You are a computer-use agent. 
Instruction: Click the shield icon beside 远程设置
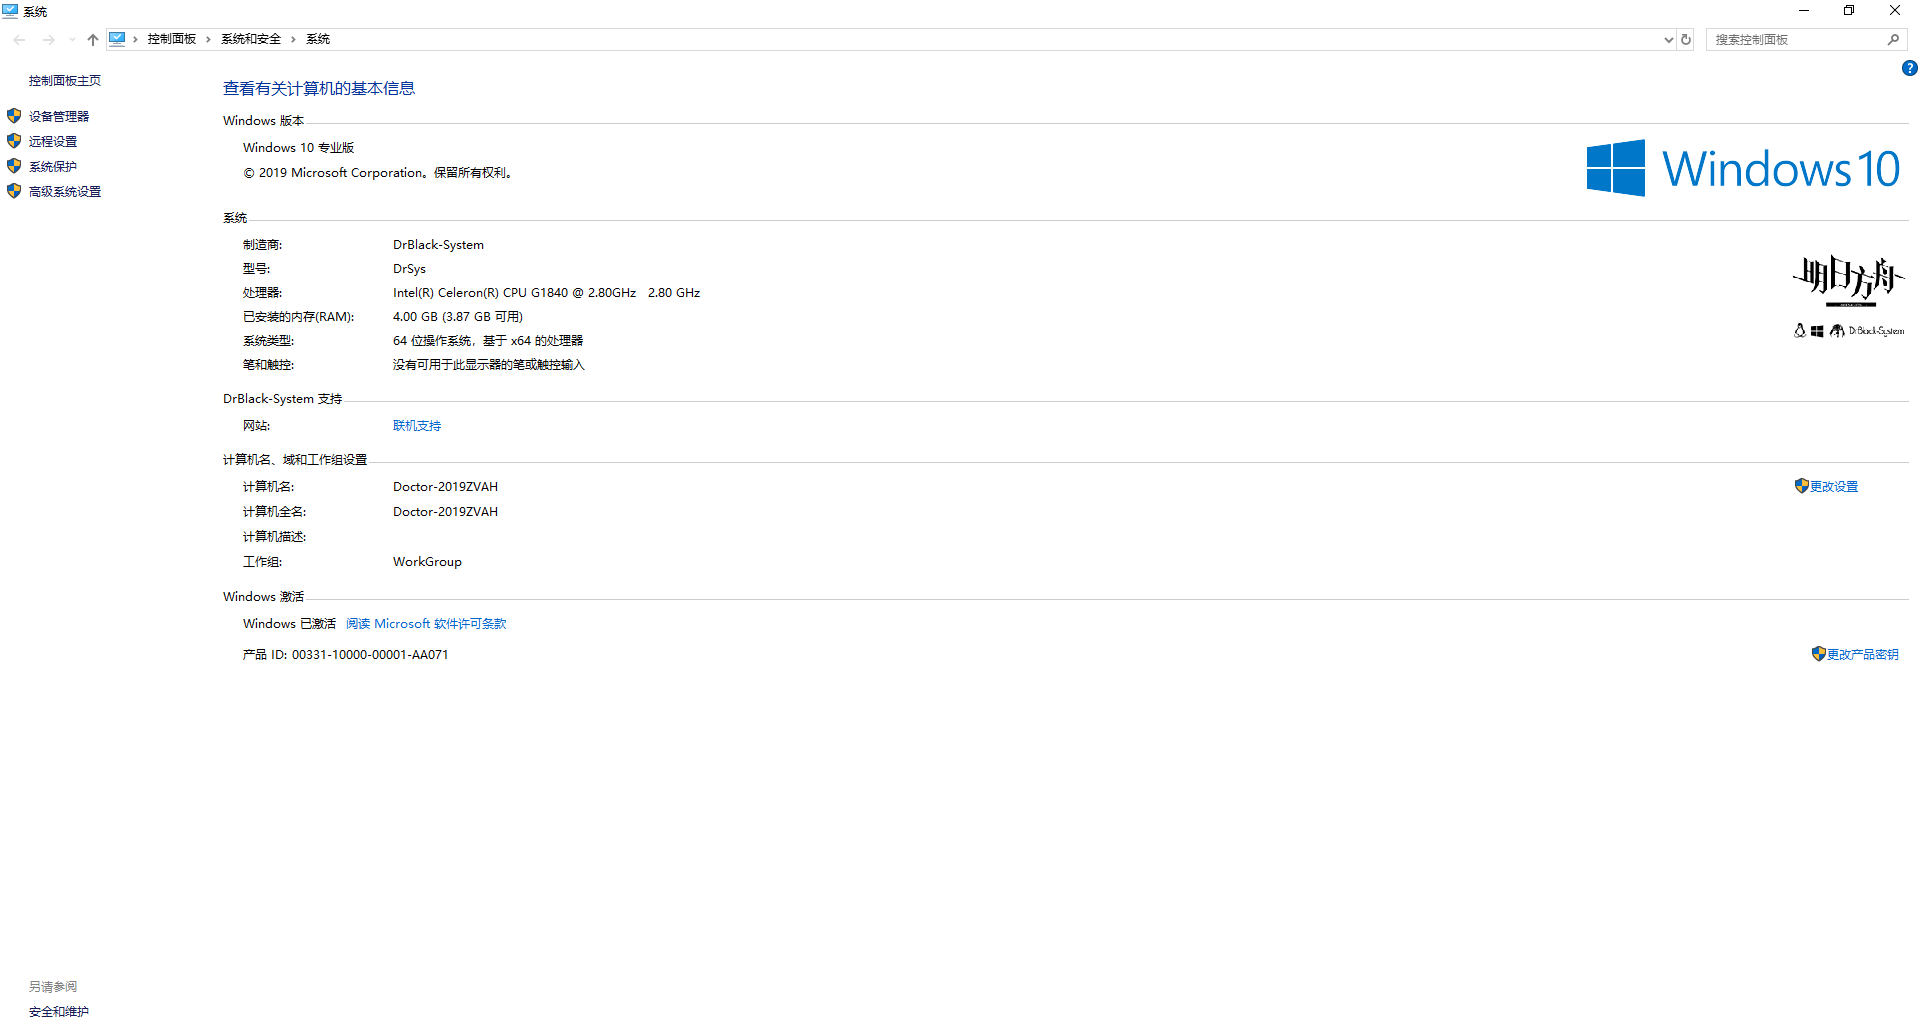[x=14, y=141]
